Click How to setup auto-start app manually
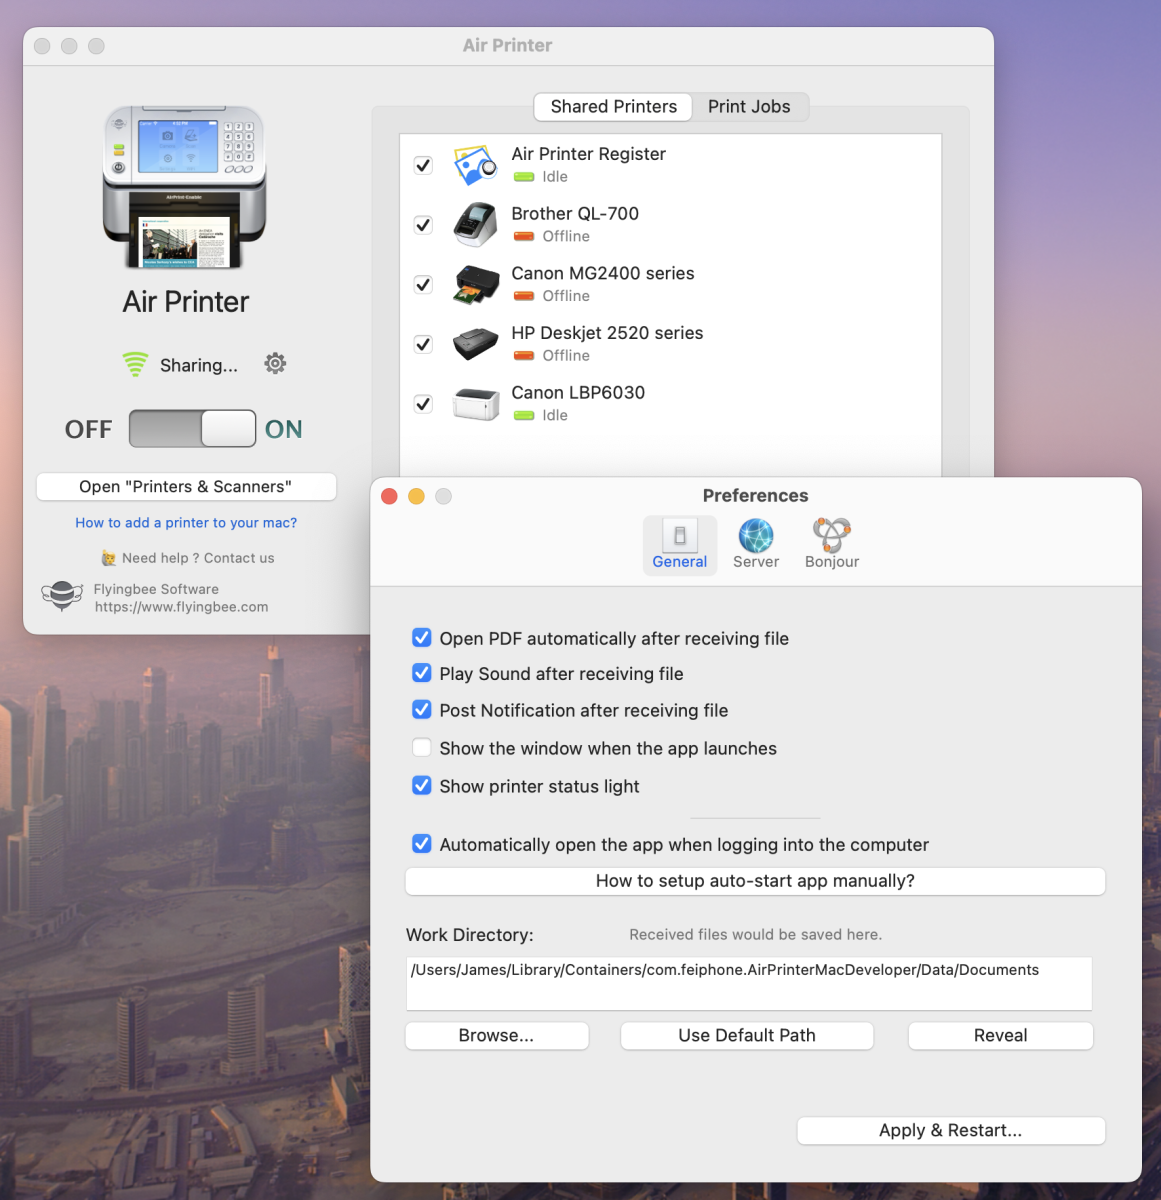1161x1200 pixels. click(755, 881)
